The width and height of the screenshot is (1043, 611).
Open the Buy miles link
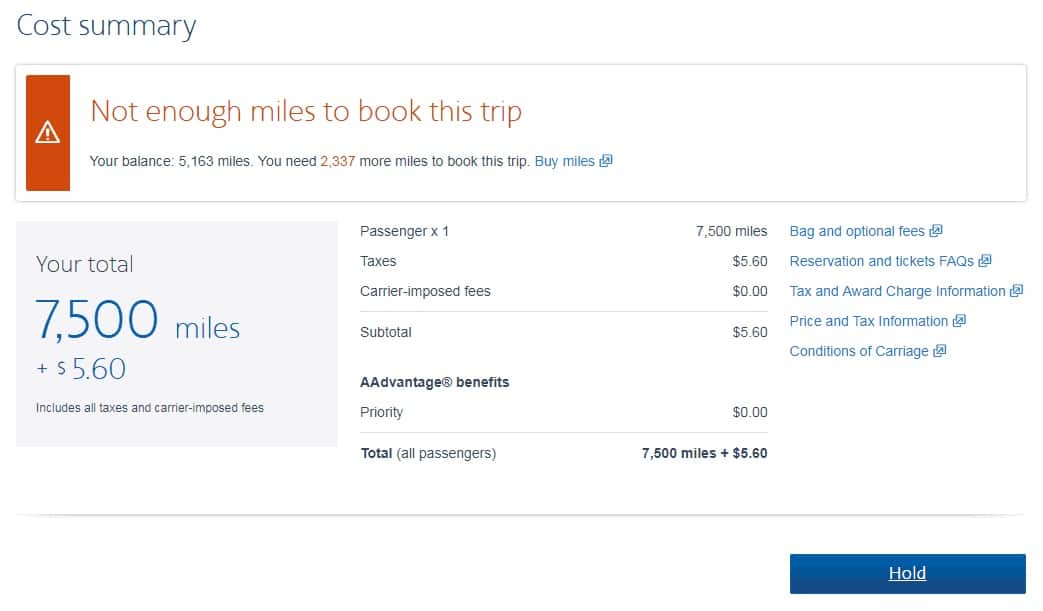pos(565,162)
